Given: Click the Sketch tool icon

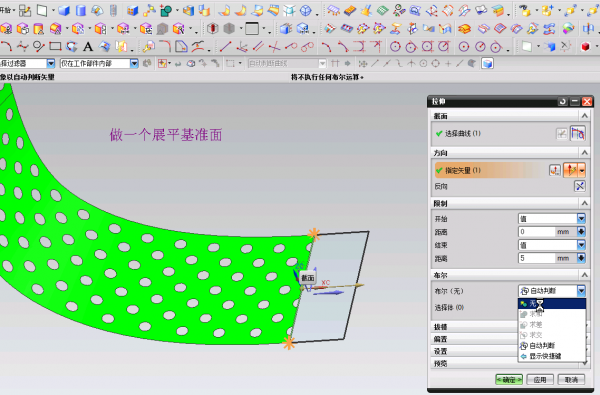Looking at the screenshot, I should (x=25, y=11).
